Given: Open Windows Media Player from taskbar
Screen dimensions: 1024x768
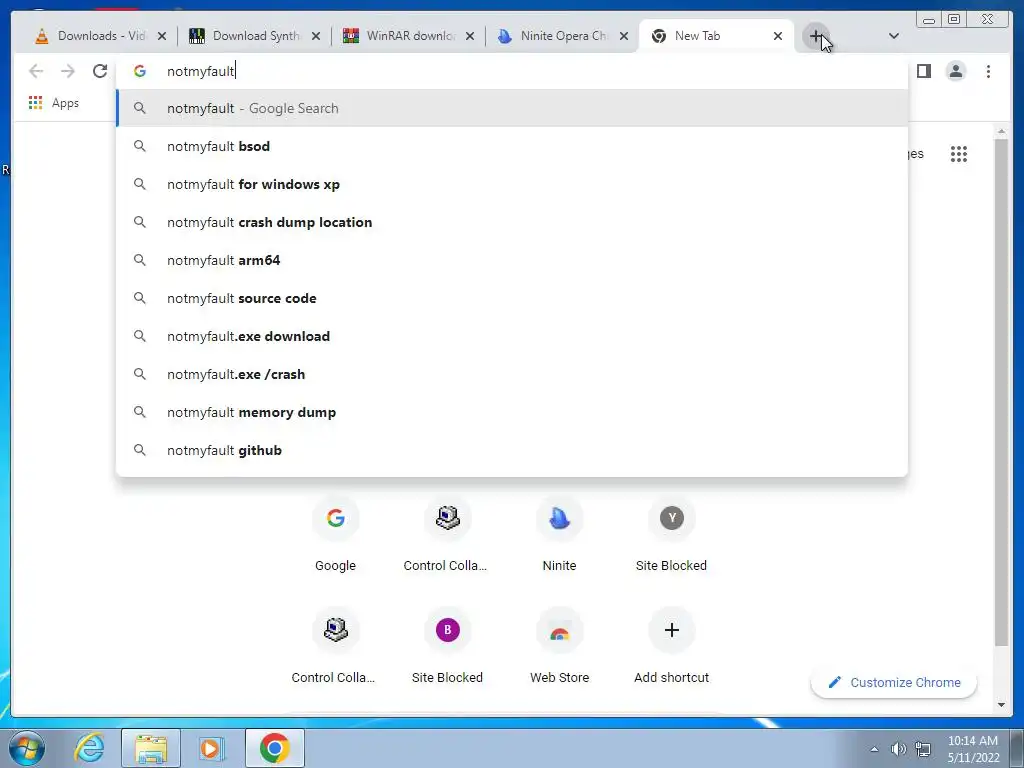Looking at the screenshot, I should tap(211, 748).
